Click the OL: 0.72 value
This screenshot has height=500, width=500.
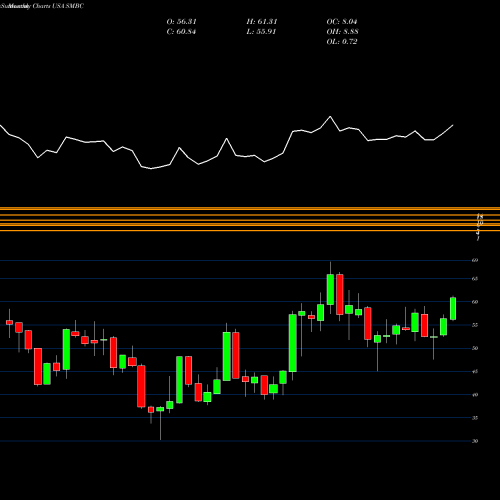[342, 42]
